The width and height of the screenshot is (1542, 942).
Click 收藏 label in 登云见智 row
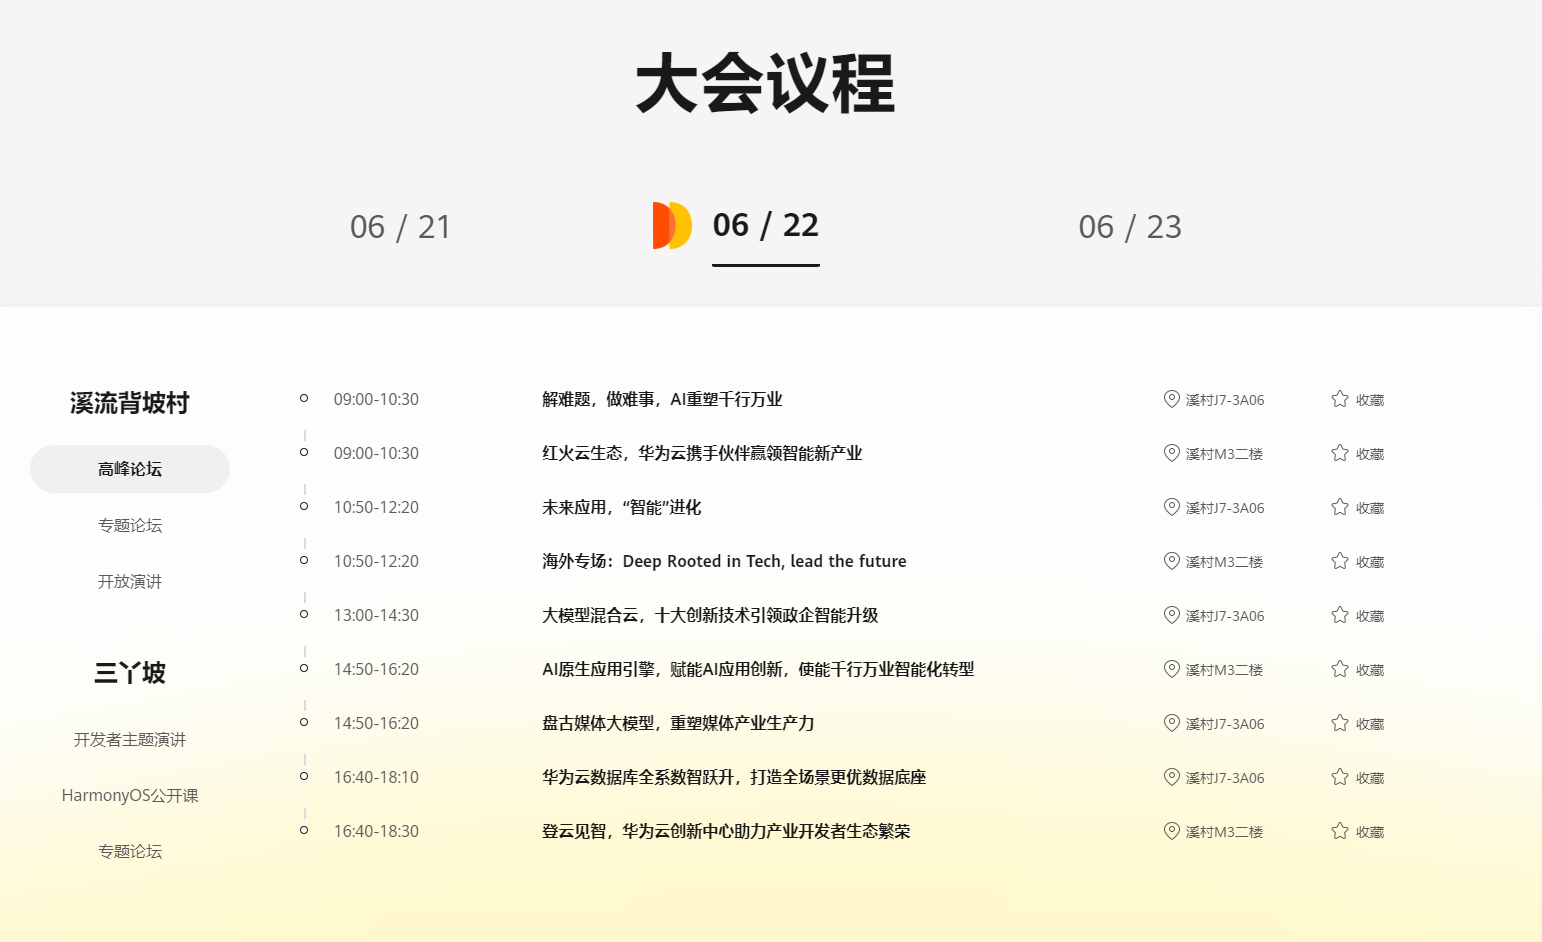tap(1370, 832)
